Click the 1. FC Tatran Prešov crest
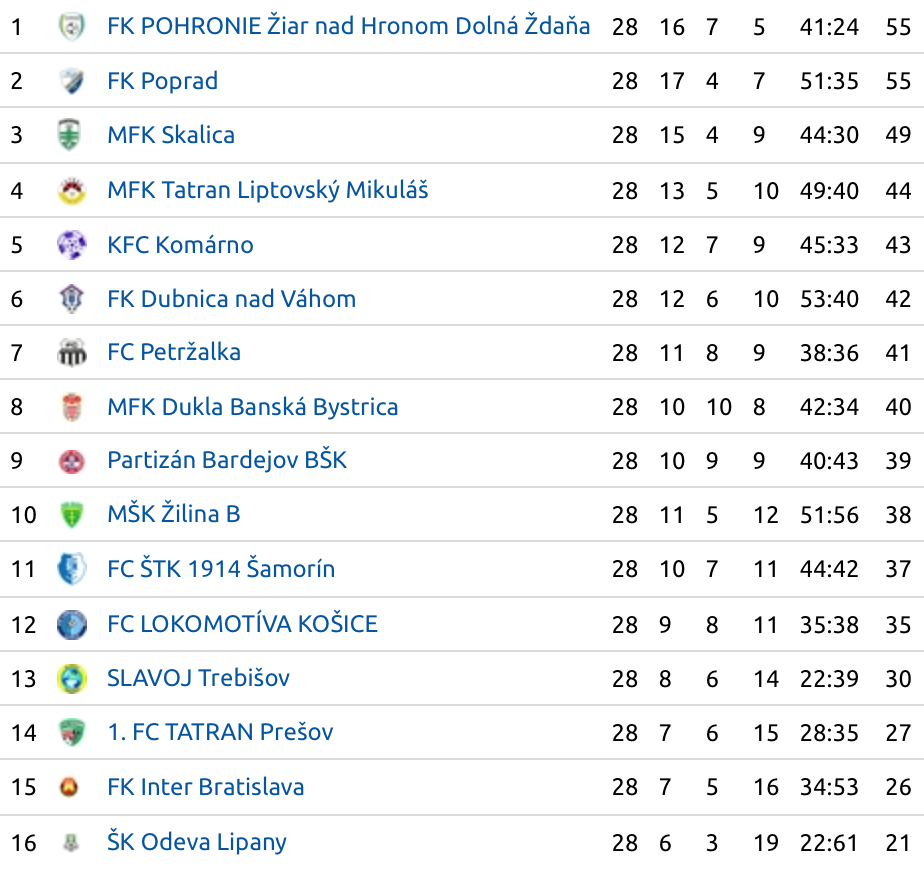This screenshot has width=924, height=894. tap(72, 733)
